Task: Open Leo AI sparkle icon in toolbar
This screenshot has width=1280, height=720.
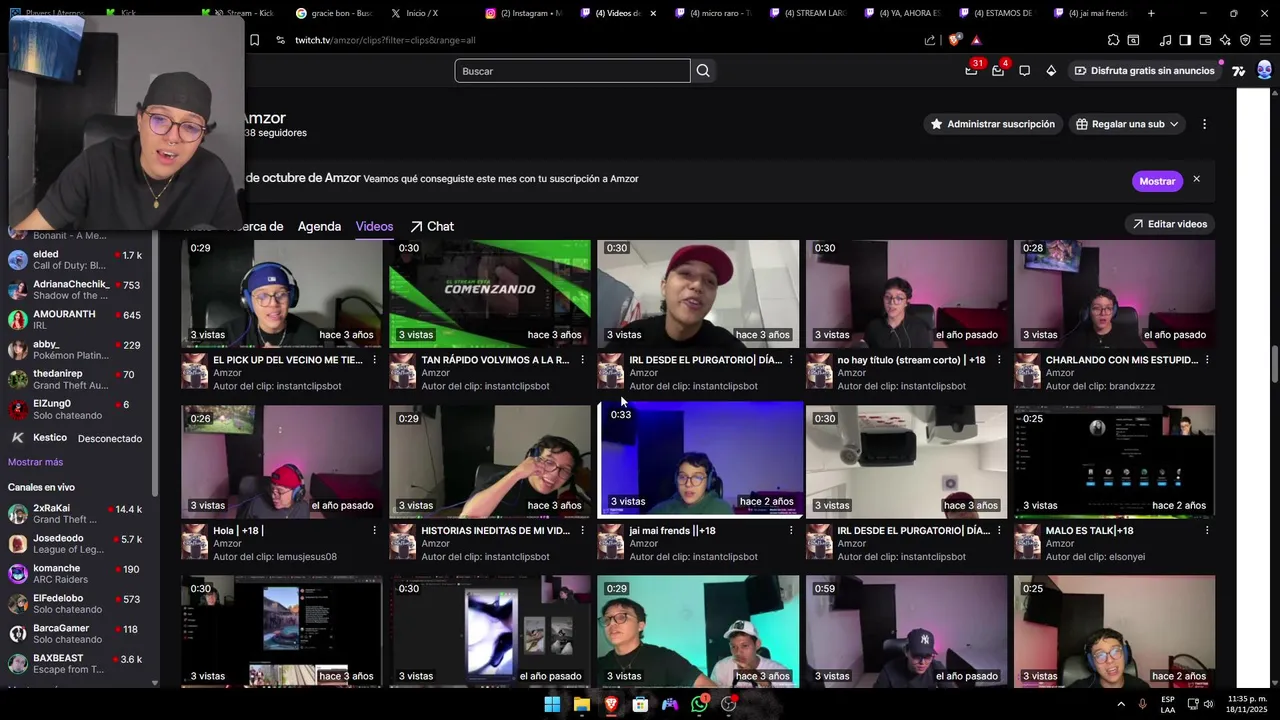Action: [1225, 40]
